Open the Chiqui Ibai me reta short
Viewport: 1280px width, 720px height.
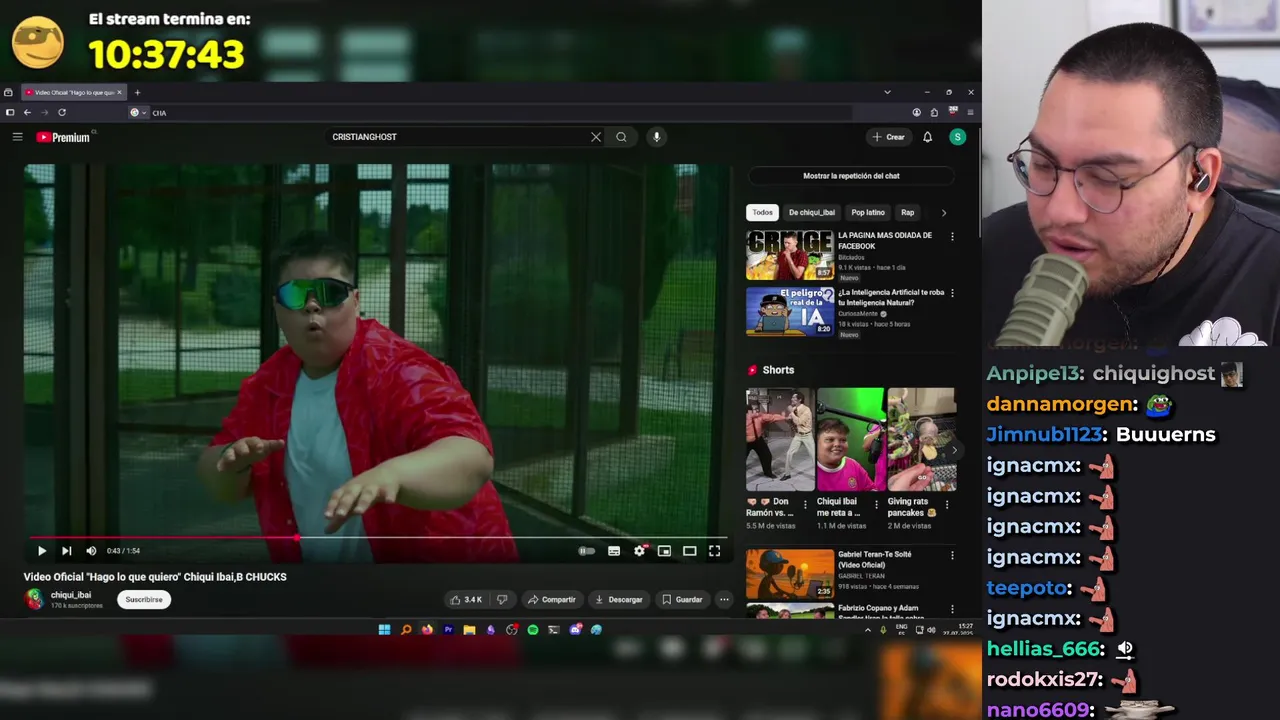(x=850, y=439)
